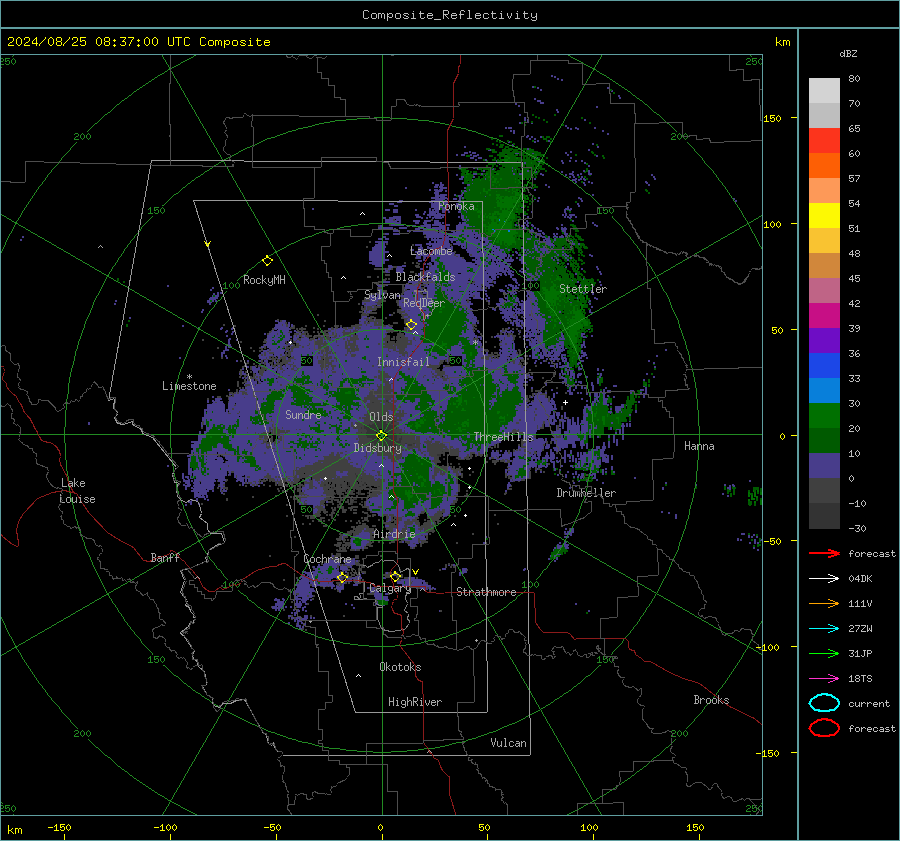Click the yellow diamond marker above Calgary
Image resolution: width=900 pixels, height=841 pixels.
tap(395, 576)
